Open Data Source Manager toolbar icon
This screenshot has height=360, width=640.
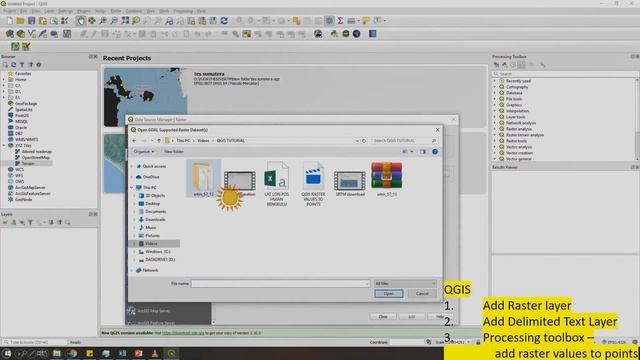coord(9,34)
